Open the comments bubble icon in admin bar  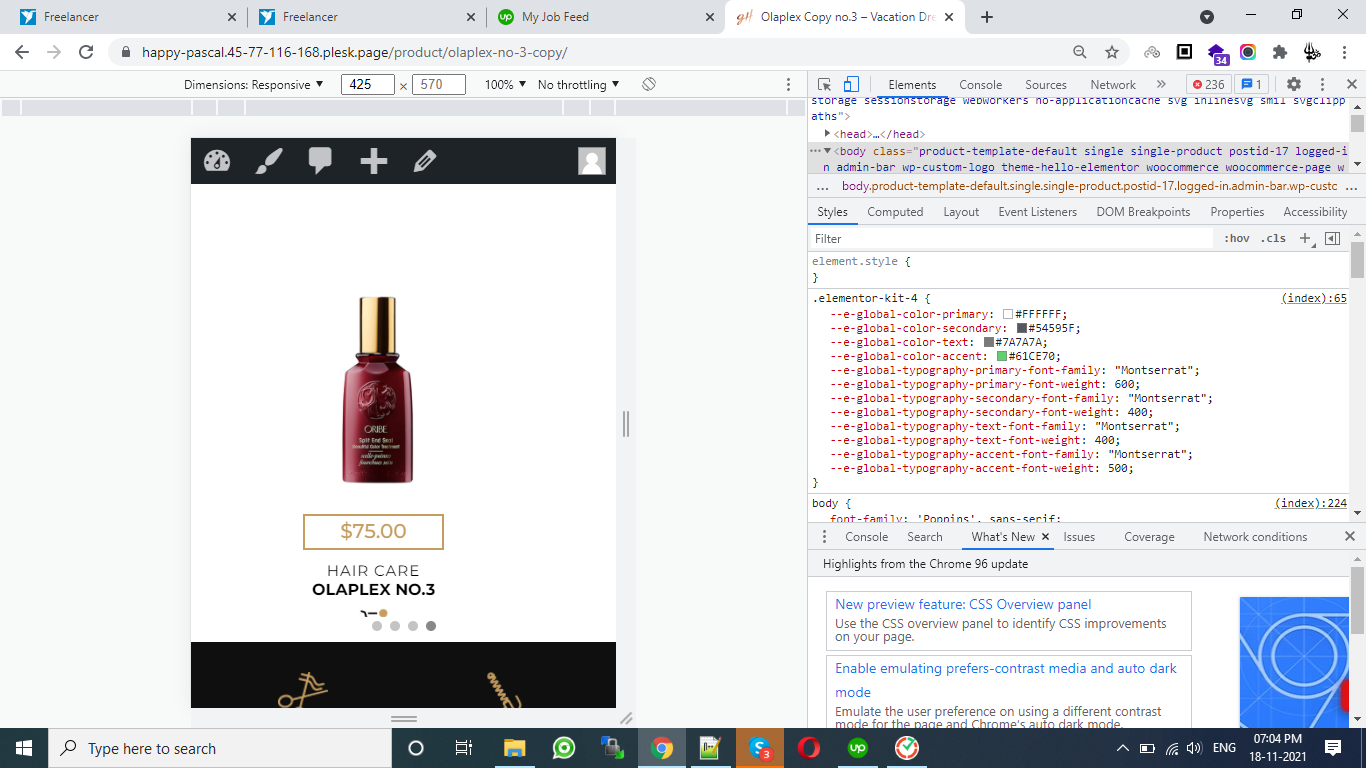[320, 161]
